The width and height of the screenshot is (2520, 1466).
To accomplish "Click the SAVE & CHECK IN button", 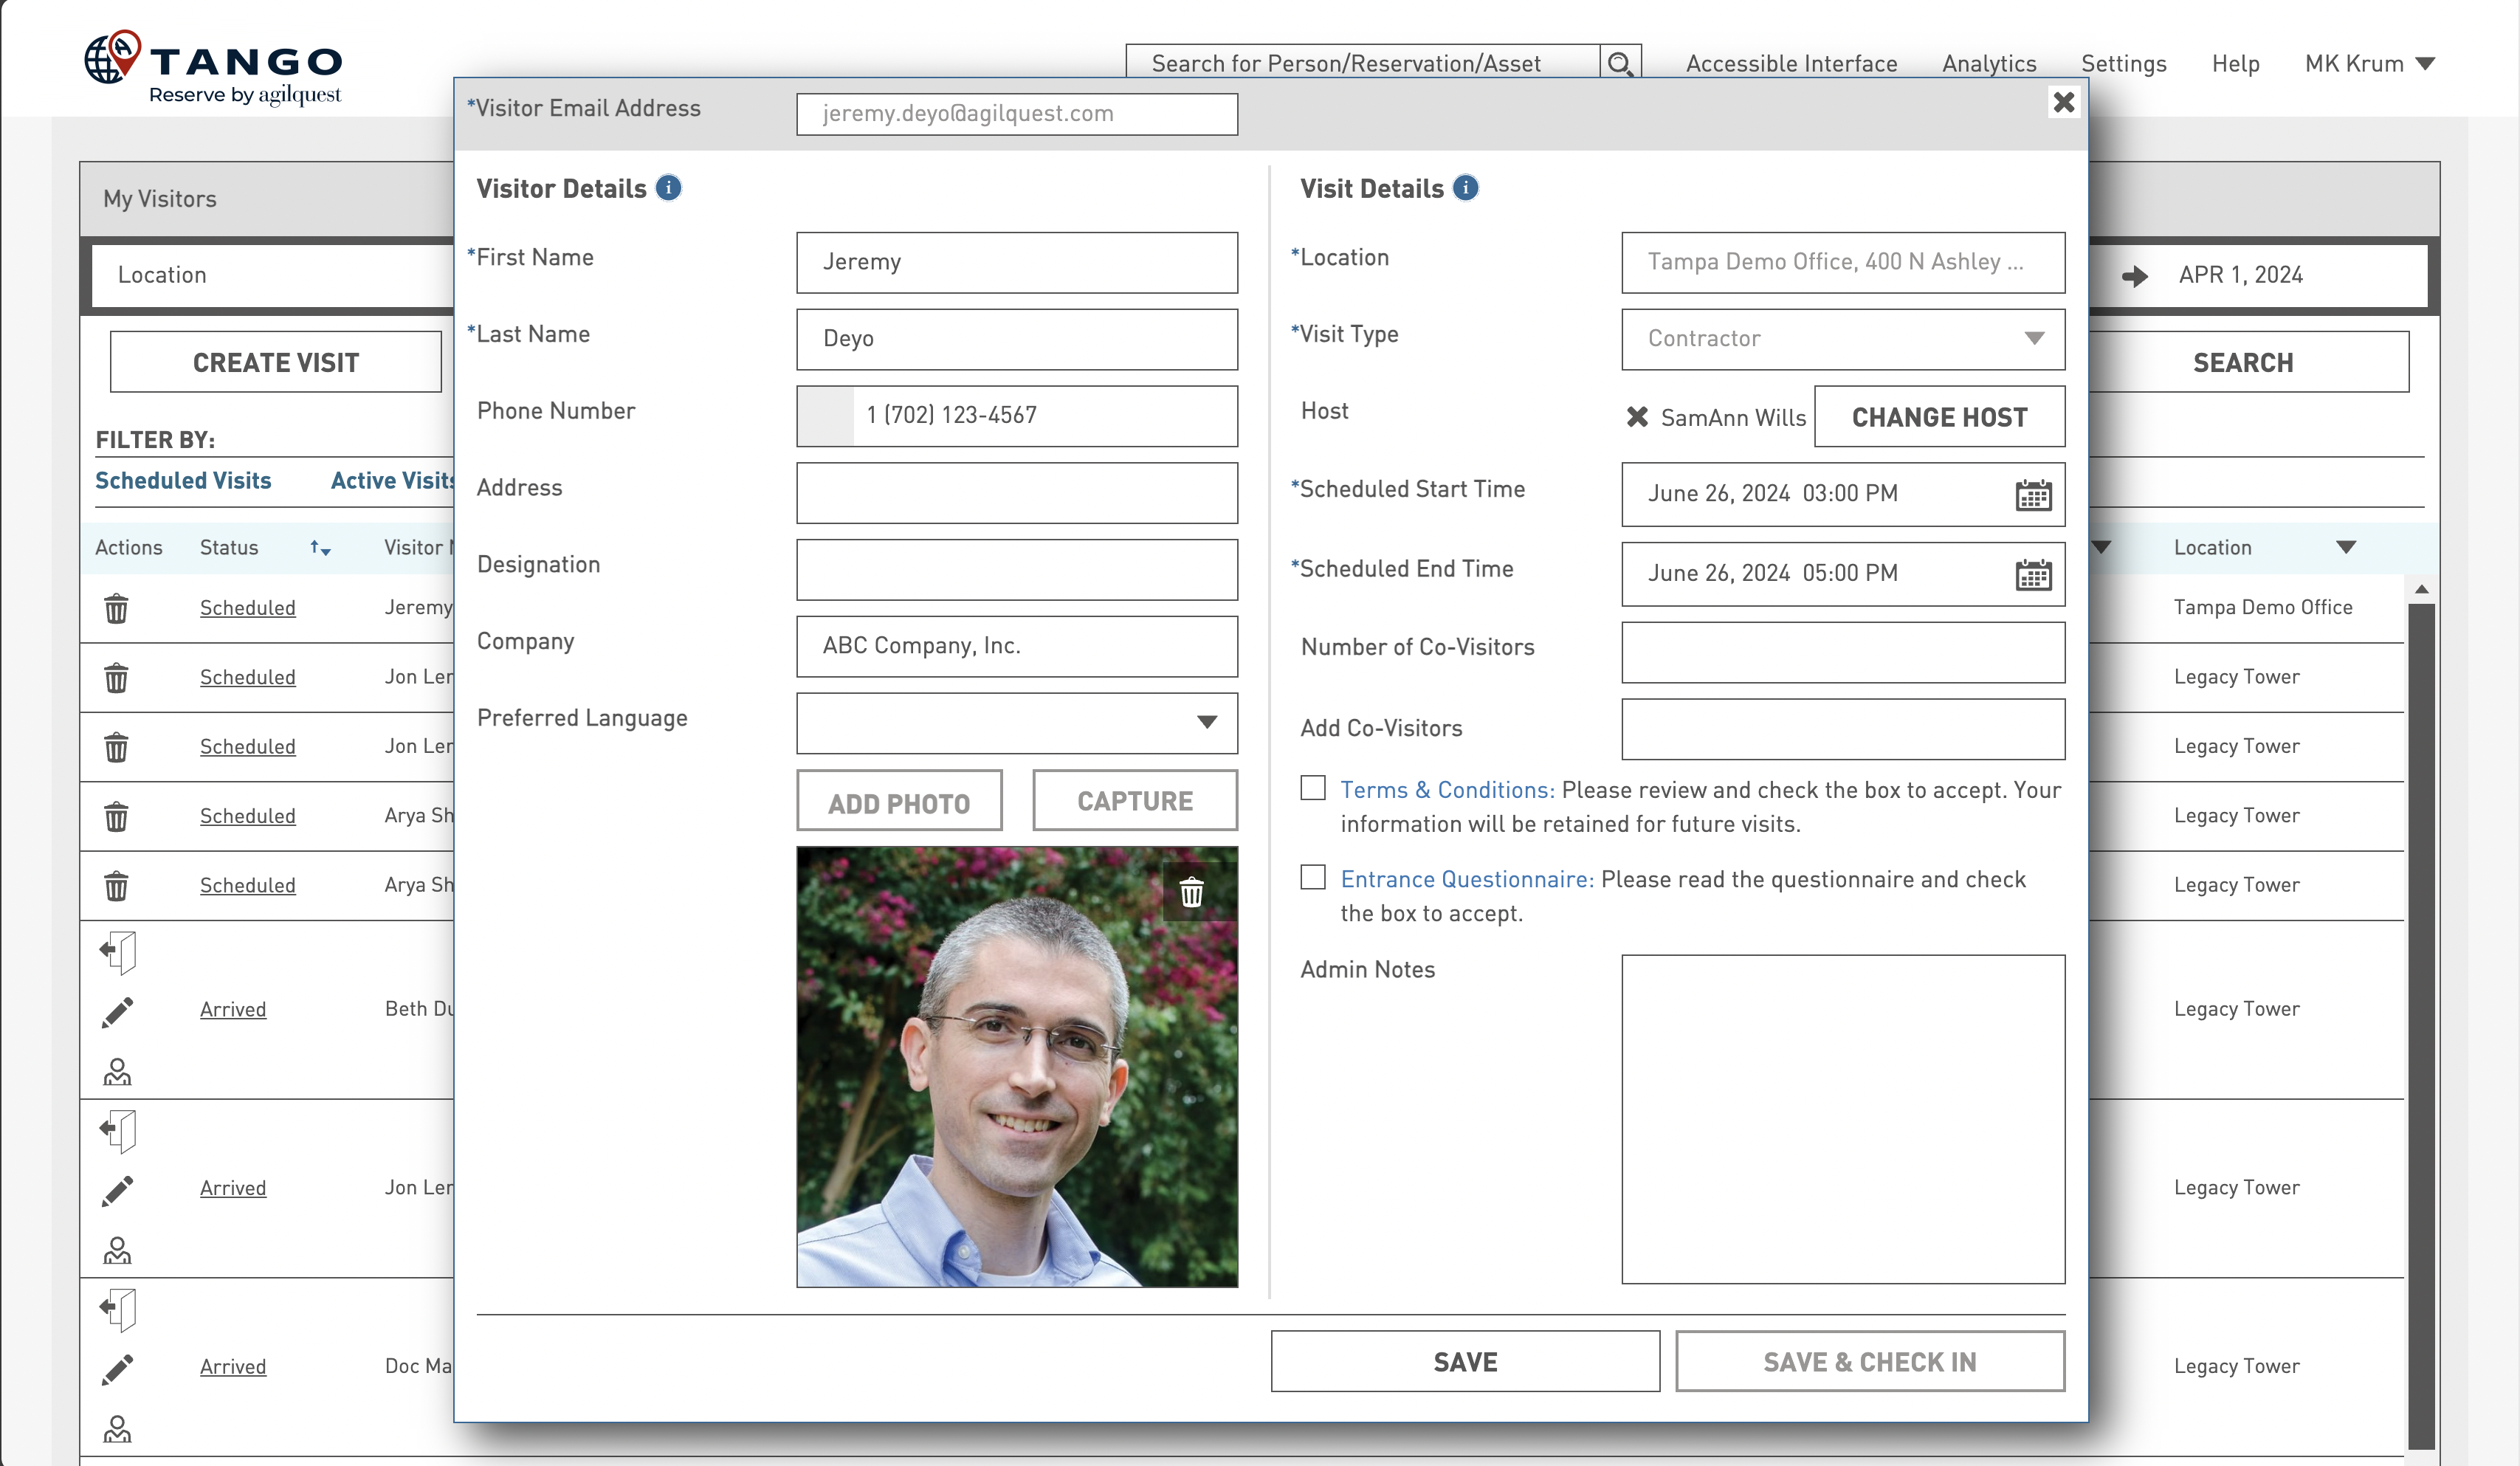I will 1869,1361.
